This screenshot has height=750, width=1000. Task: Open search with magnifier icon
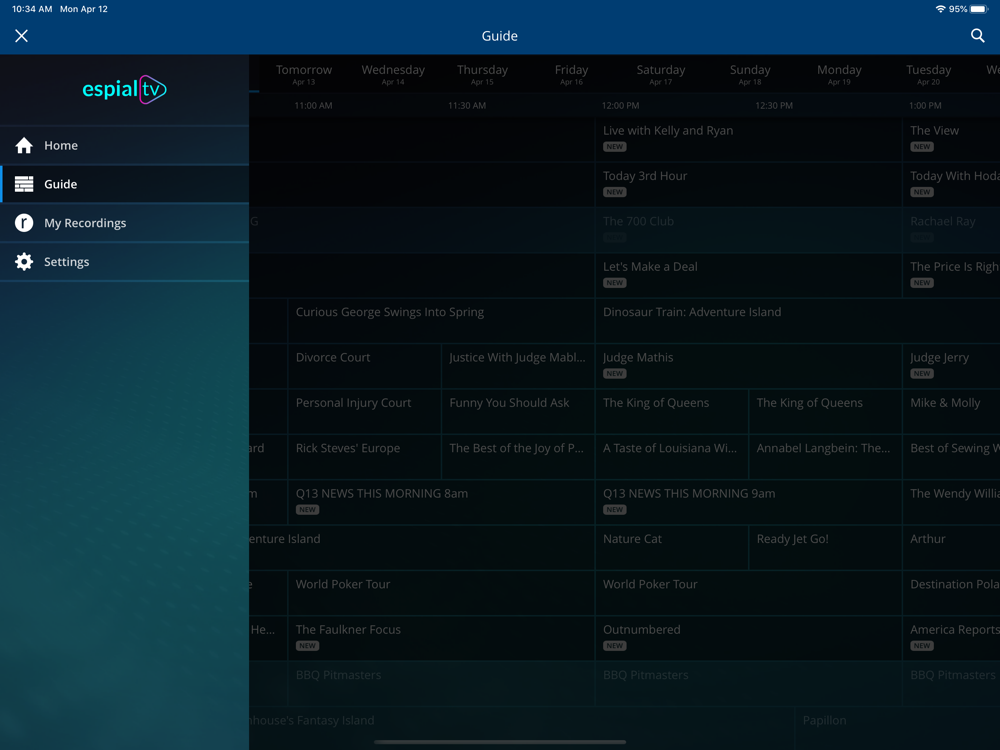[x=978, y=36]
